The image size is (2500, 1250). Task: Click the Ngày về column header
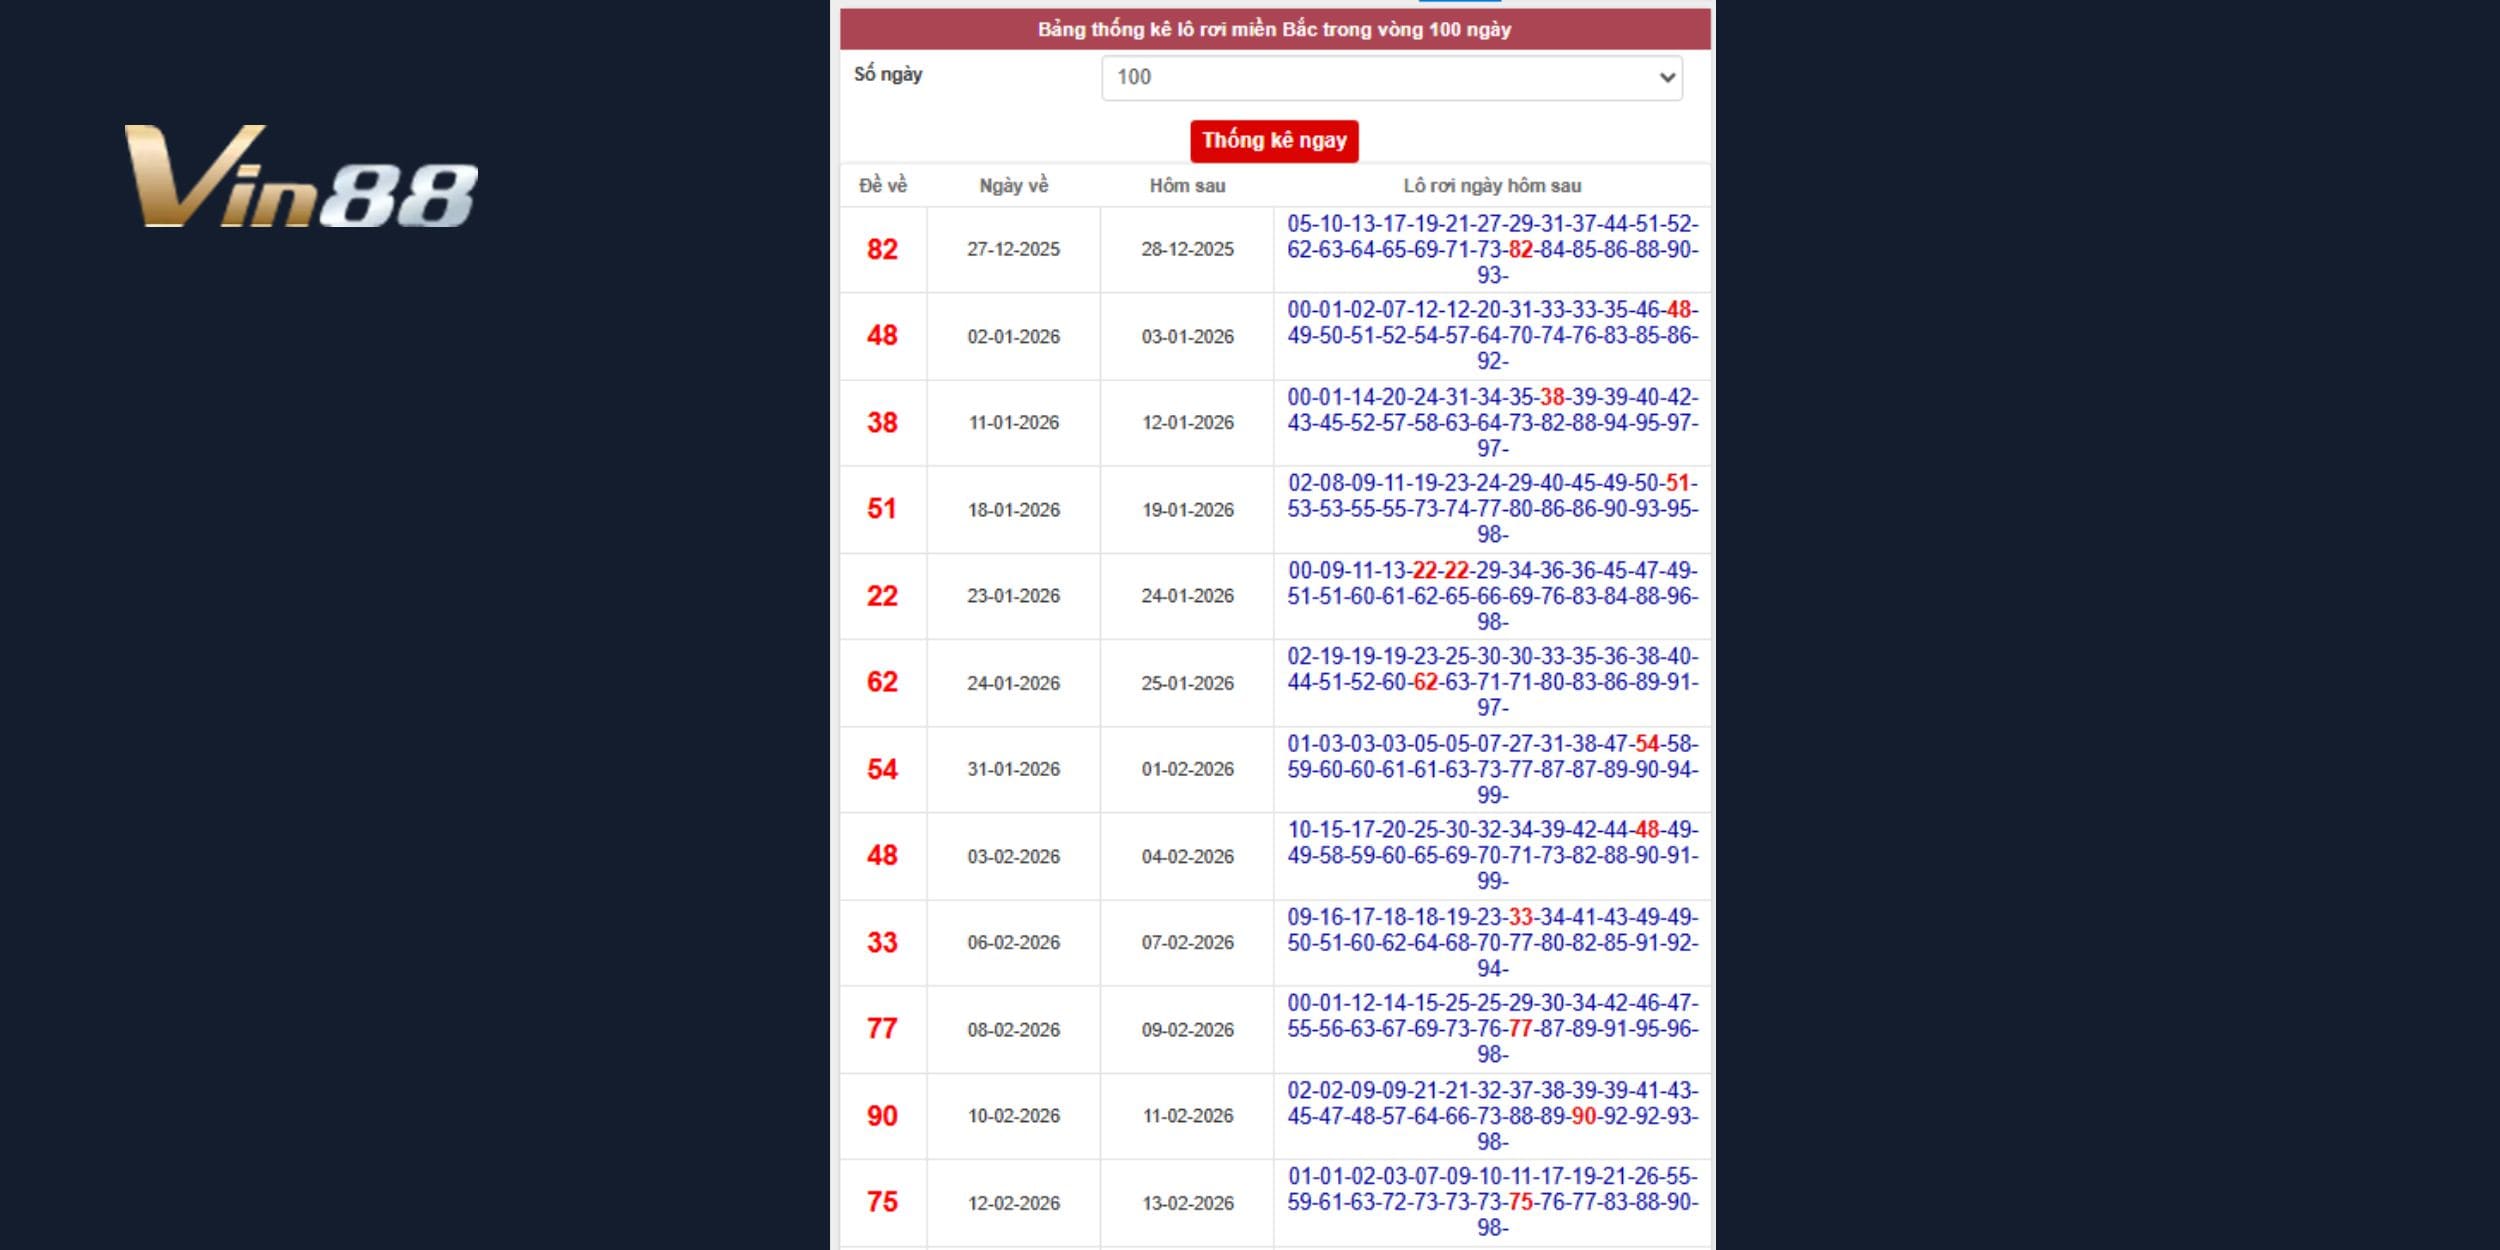pos(1013,186)
